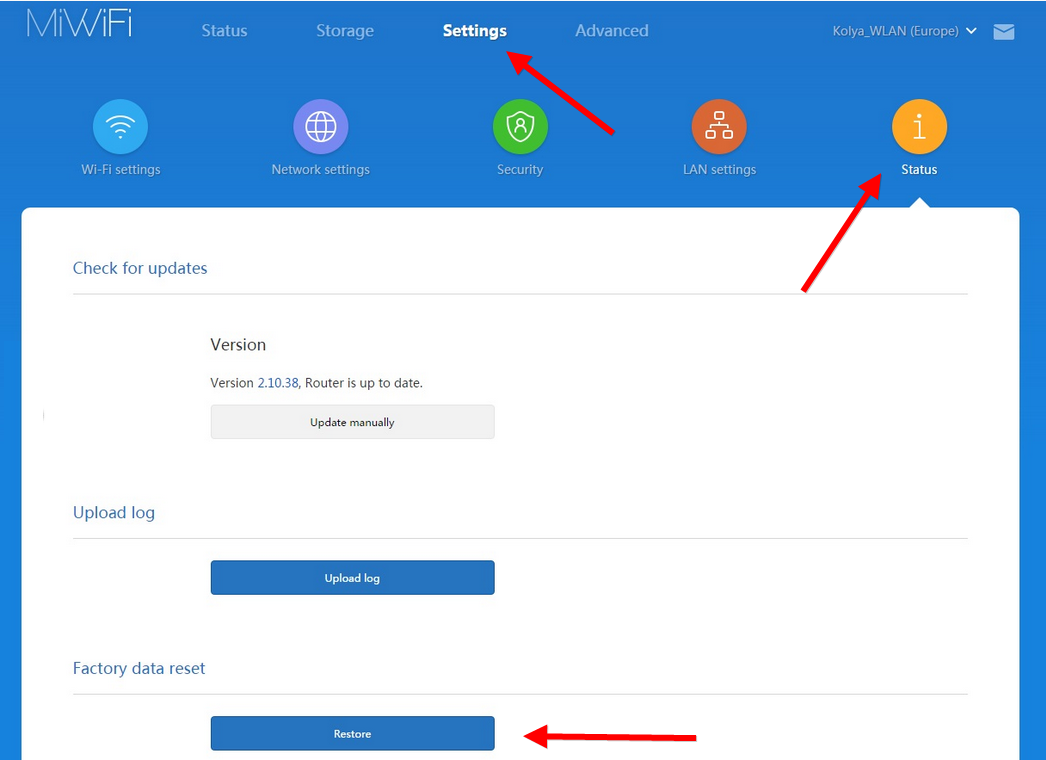Switch to the Status tab in top navigation
Image resolution: width=1046 pixels, height=760 pixels.
(x=224, y=31)
